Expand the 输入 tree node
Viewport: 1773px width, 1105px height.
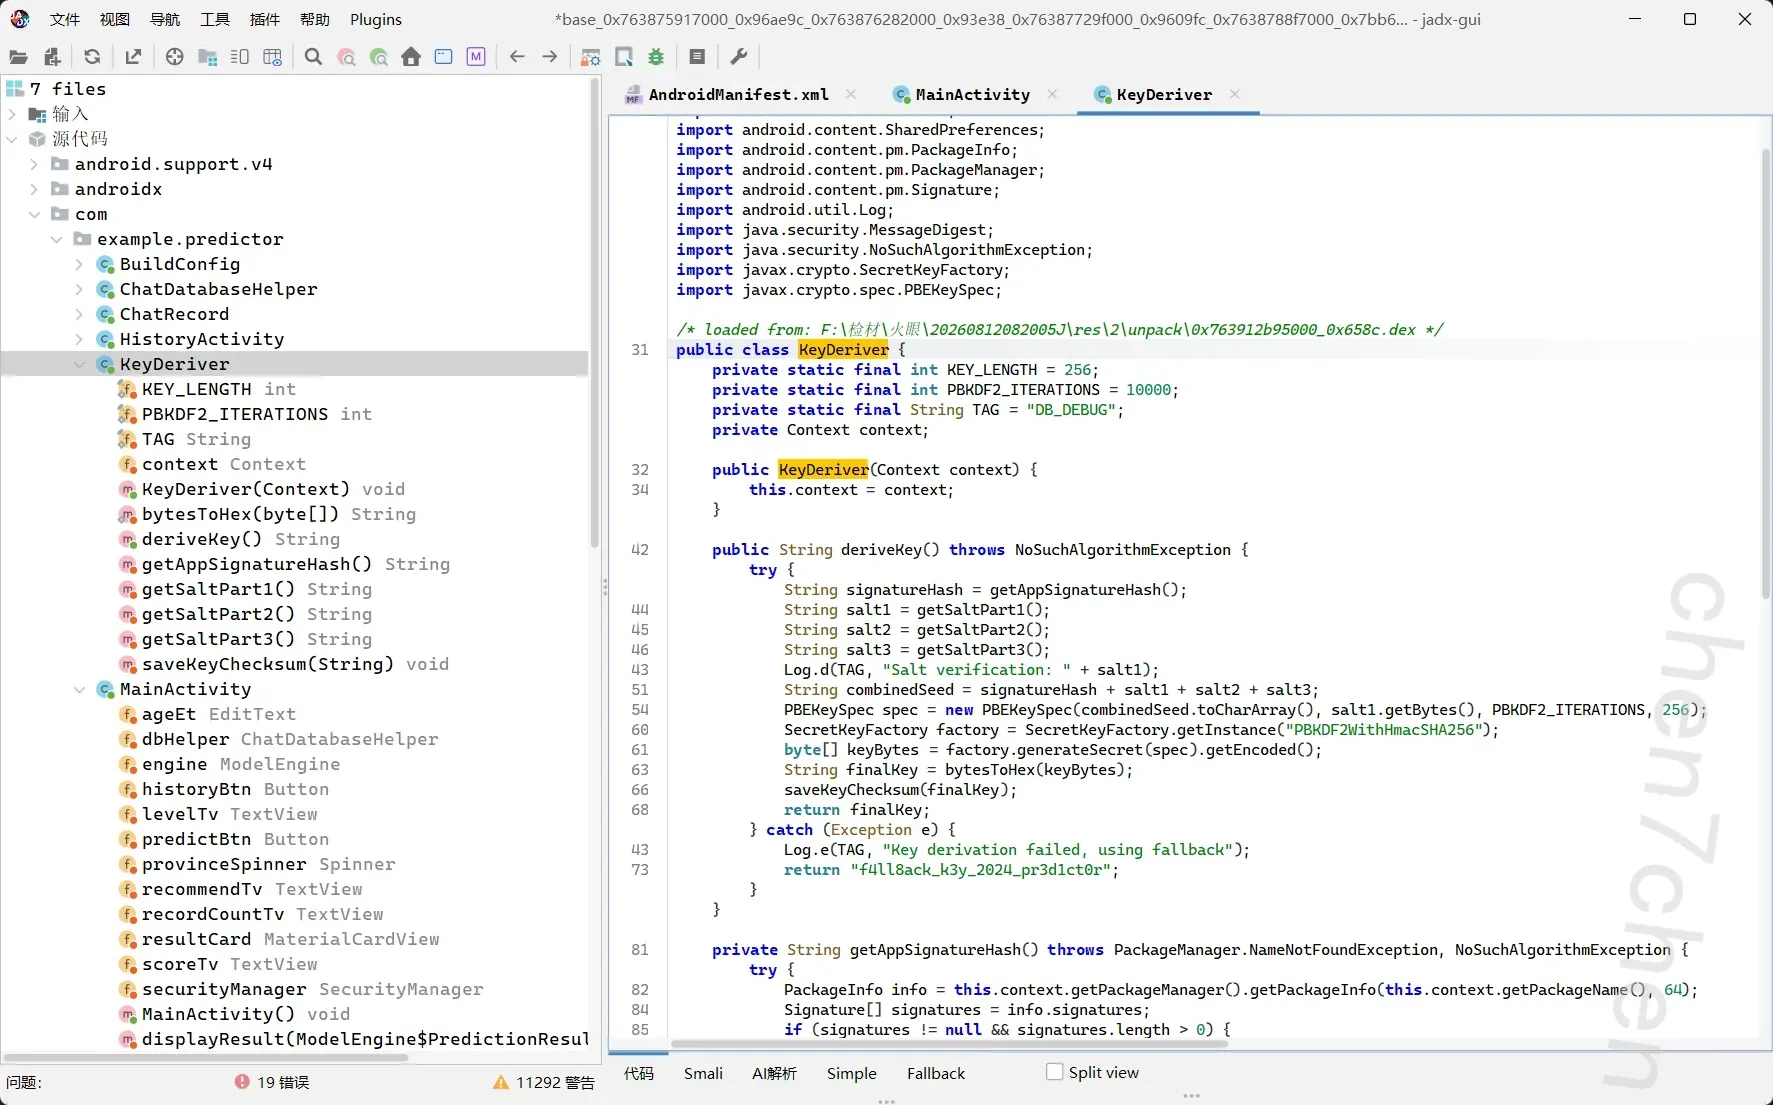[13, 114]
